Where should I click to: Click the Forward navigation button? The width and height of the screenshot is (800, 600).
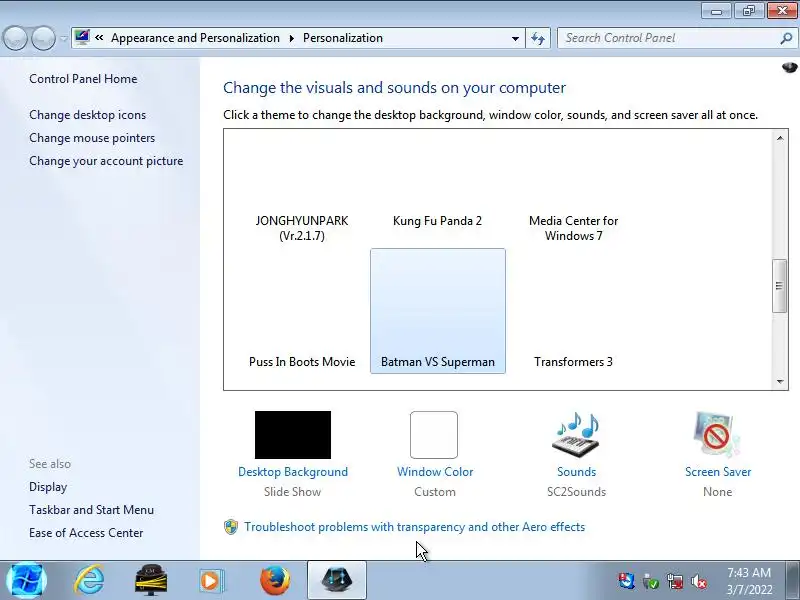pos(44,38)
